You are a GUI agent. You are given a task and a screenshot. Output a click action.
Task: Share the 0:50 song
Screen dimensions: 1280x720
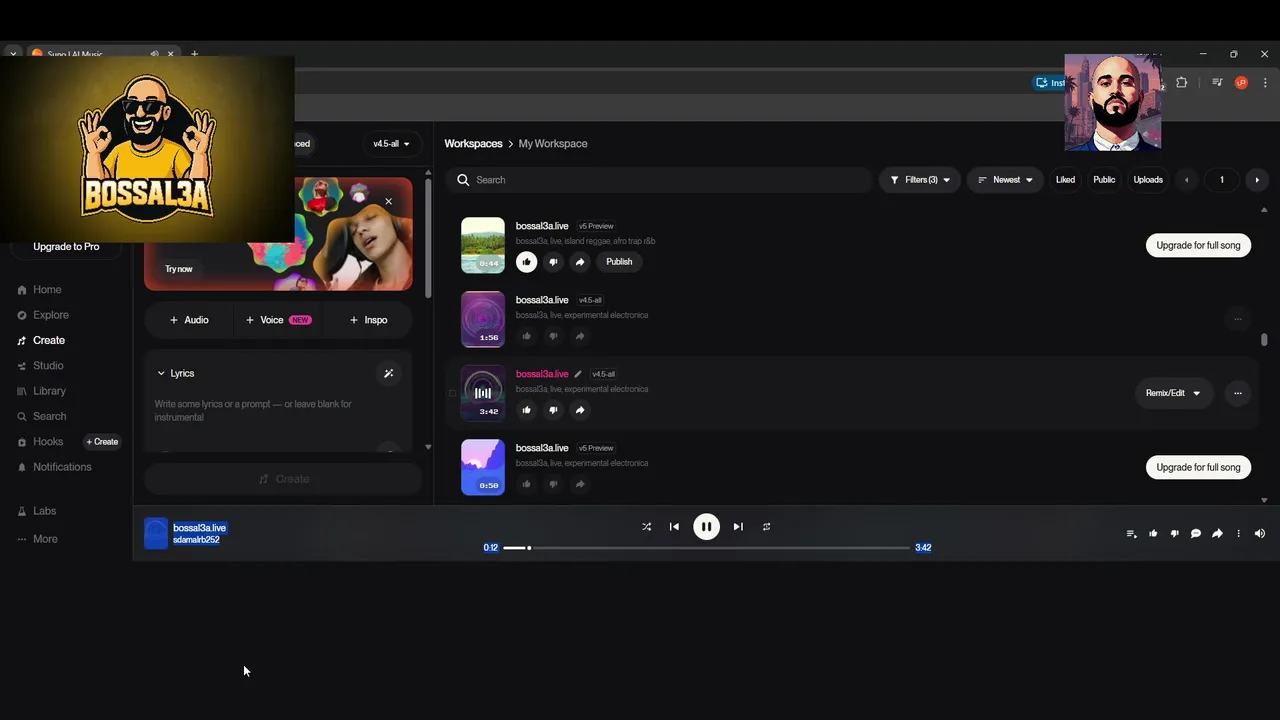tap(580, 484)
